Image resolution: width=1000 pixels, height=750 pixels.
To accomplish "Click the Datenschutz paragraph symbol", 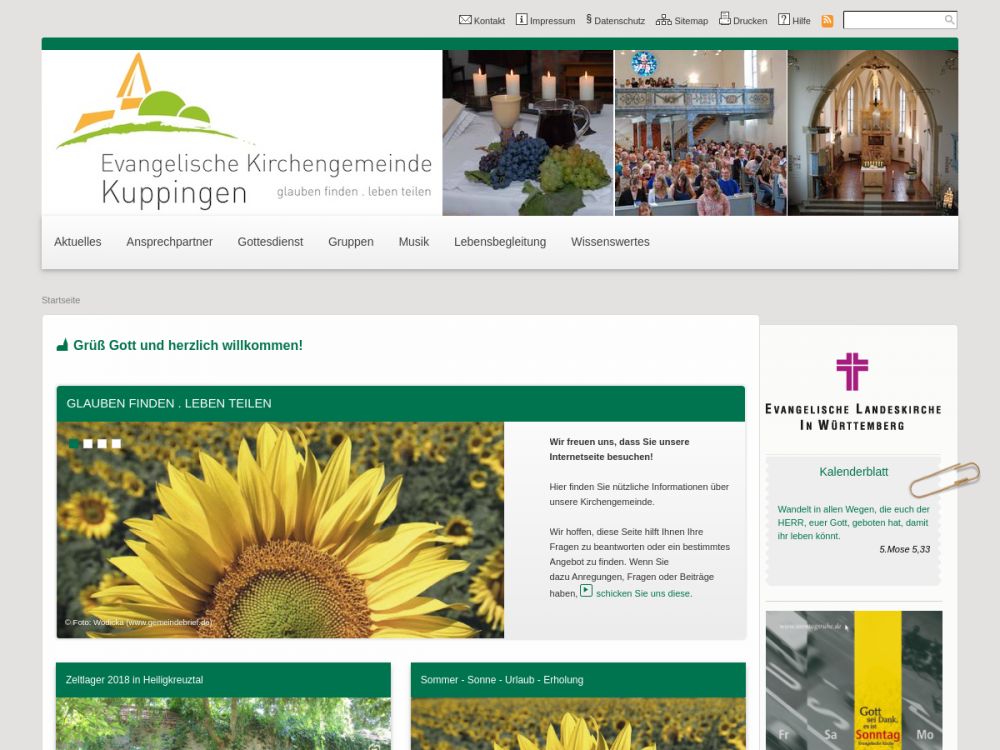I will 589,19.
